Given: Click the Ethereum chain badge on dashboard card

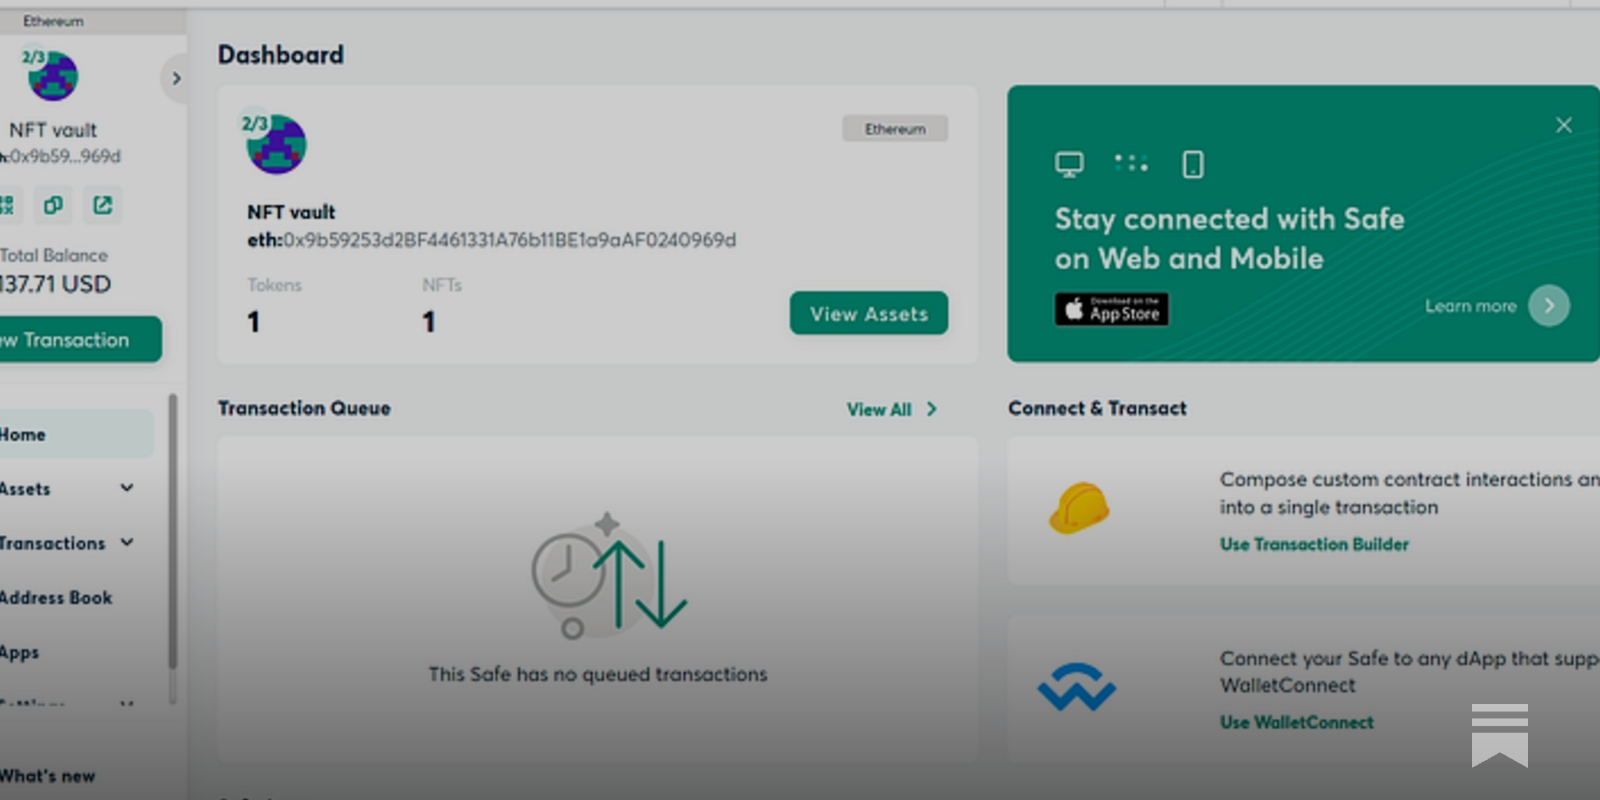Looking at the screenshot, I should (x=895, y=129).
